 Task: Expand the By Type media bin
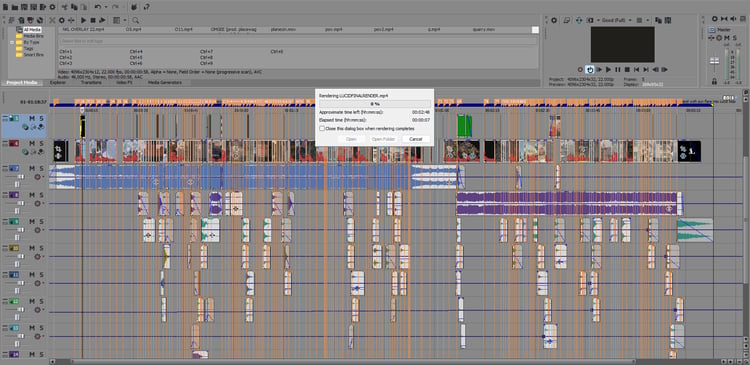coord(12,42)
